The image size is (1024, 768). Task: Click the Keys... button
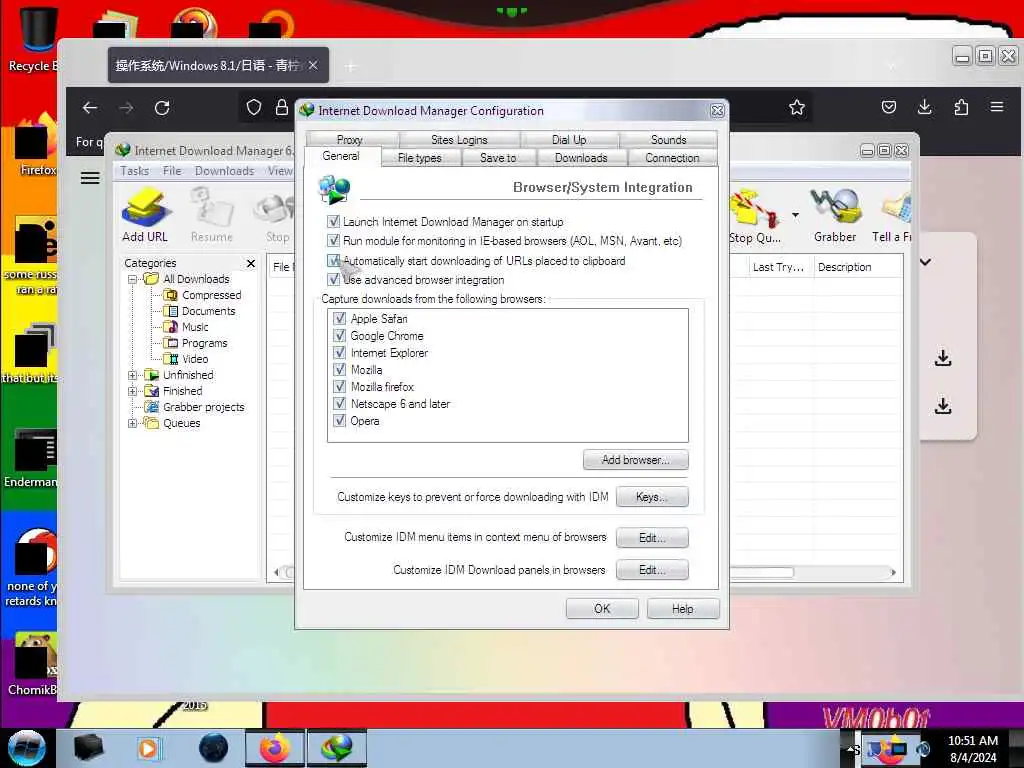[652, 497]
